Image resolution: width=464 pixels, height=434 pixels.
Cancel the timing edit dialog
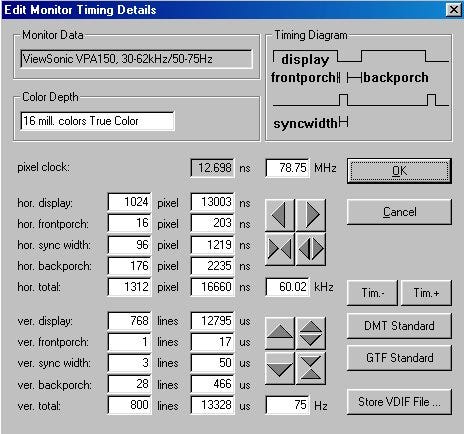[399, 212]
